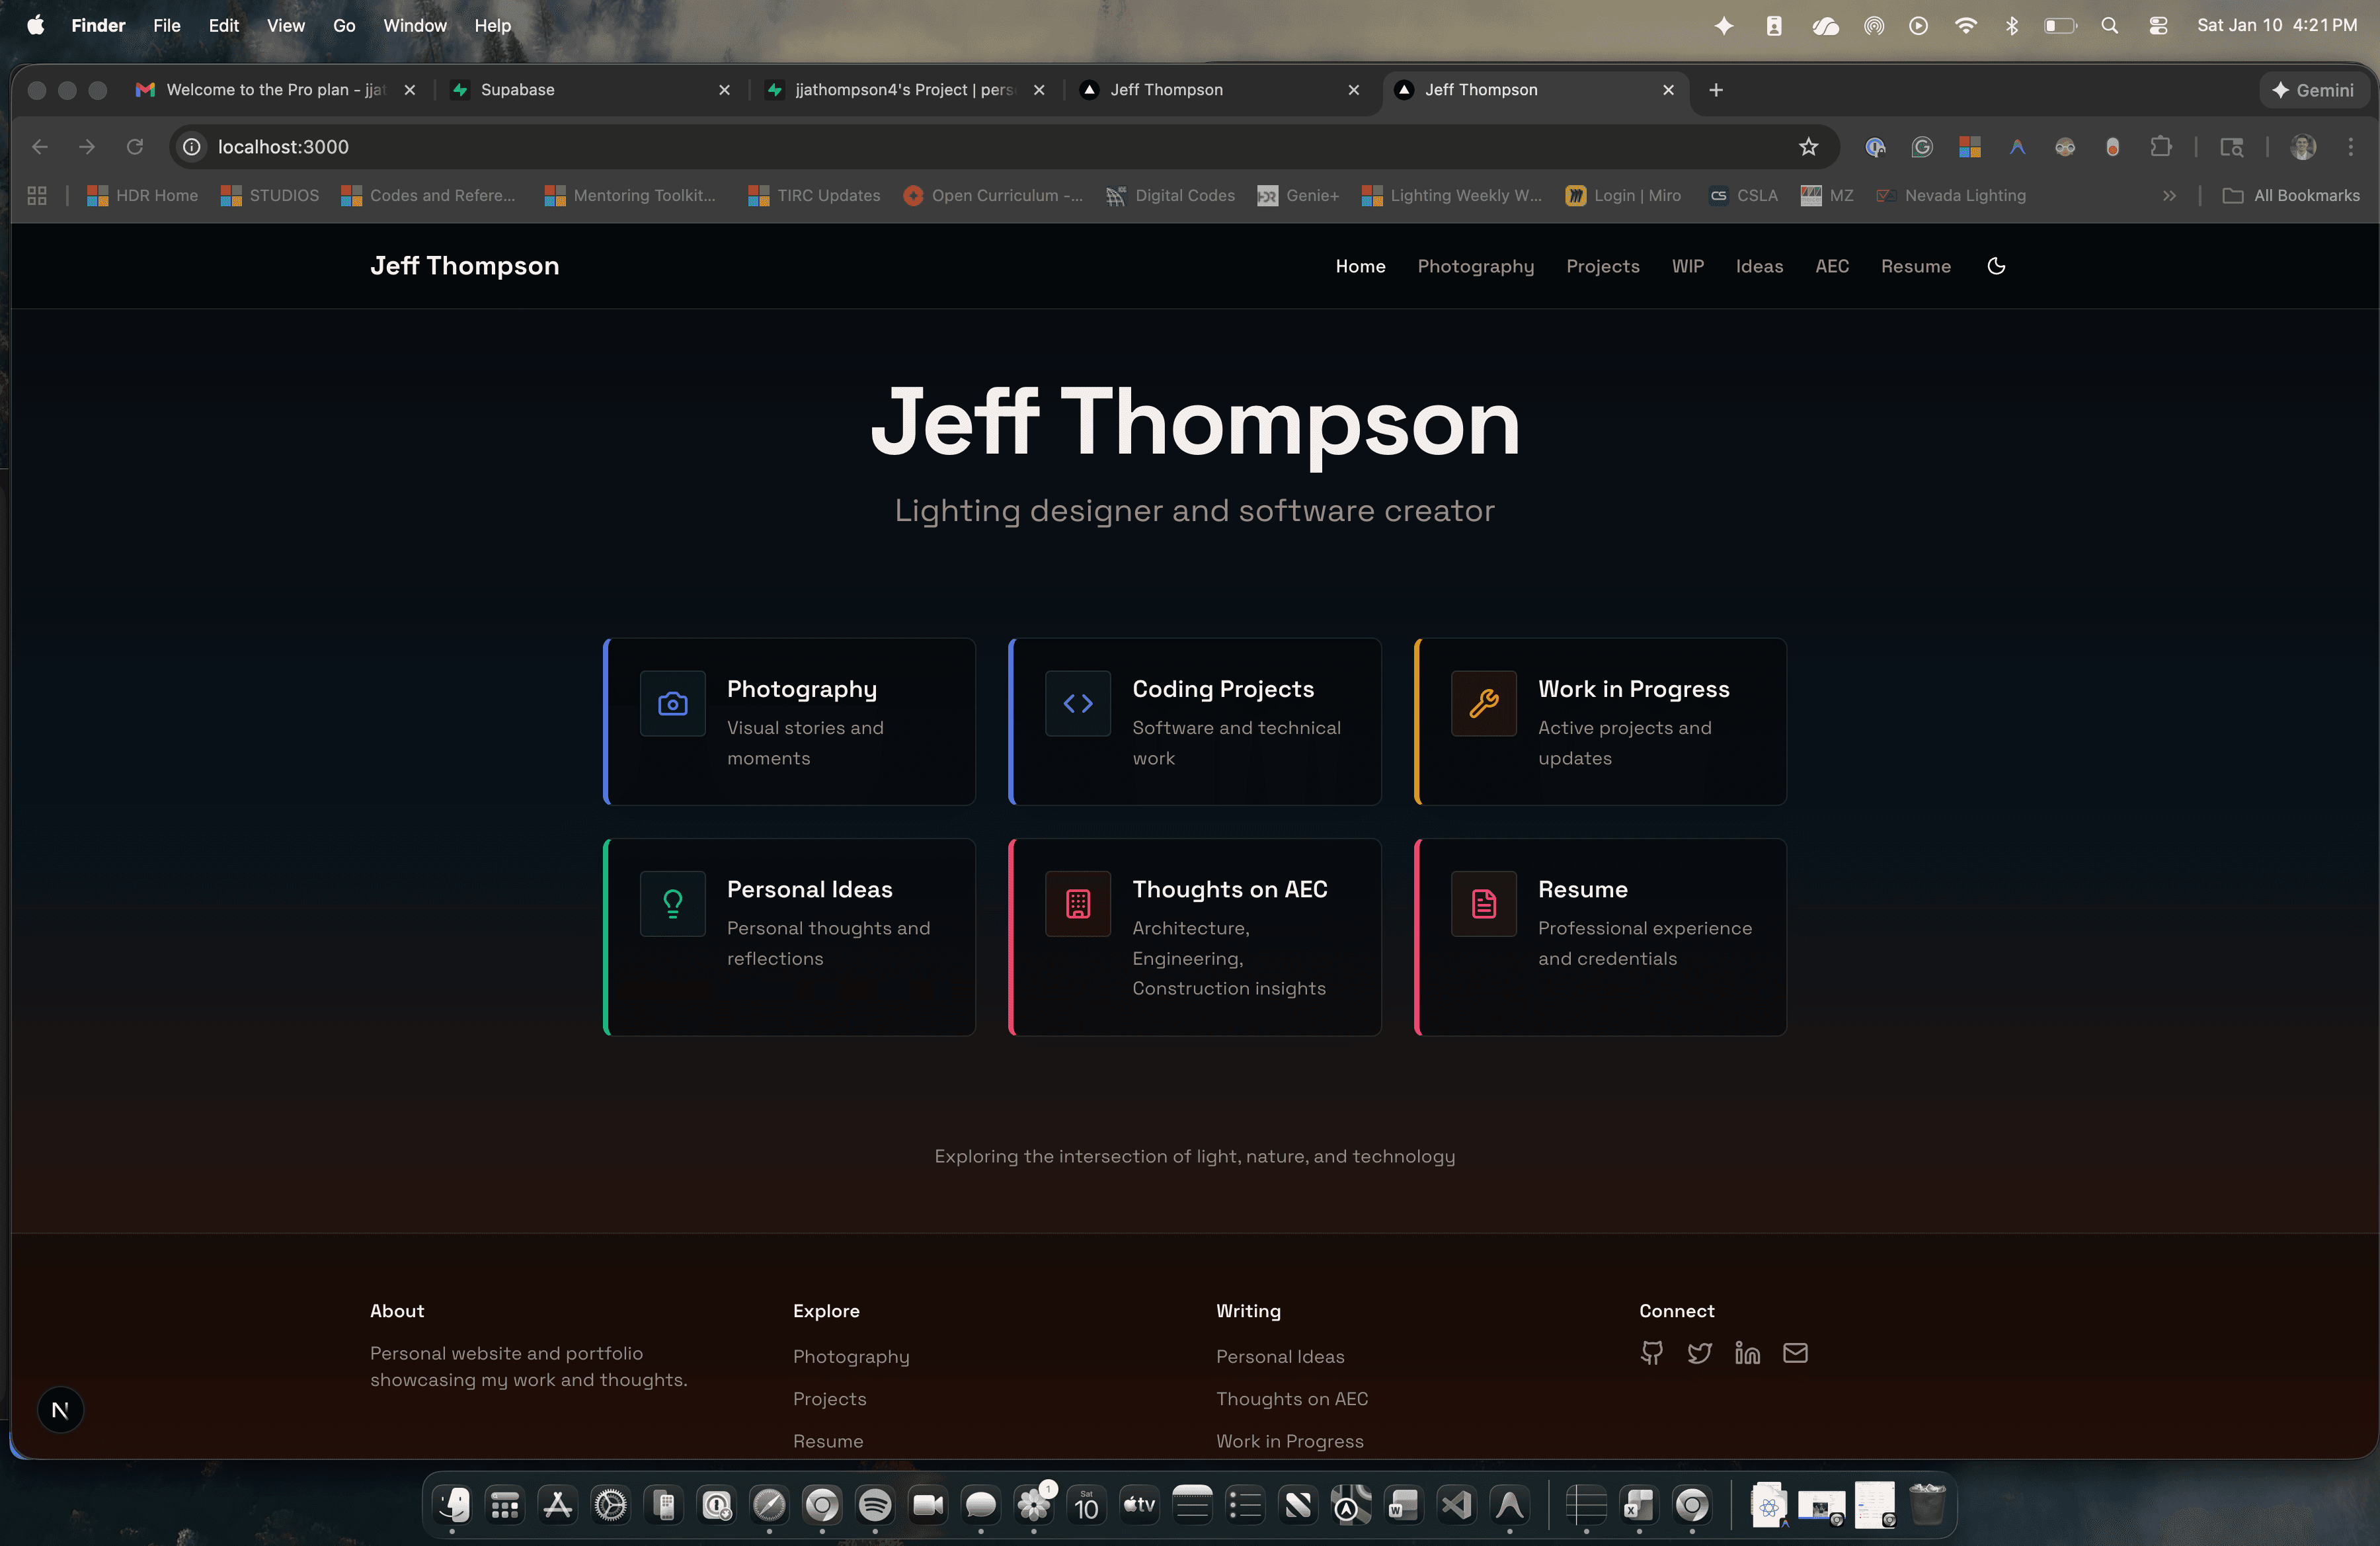Click the camera icon on the Photography card
The height and width of the screenshot is (1546, 2380).
672,704
